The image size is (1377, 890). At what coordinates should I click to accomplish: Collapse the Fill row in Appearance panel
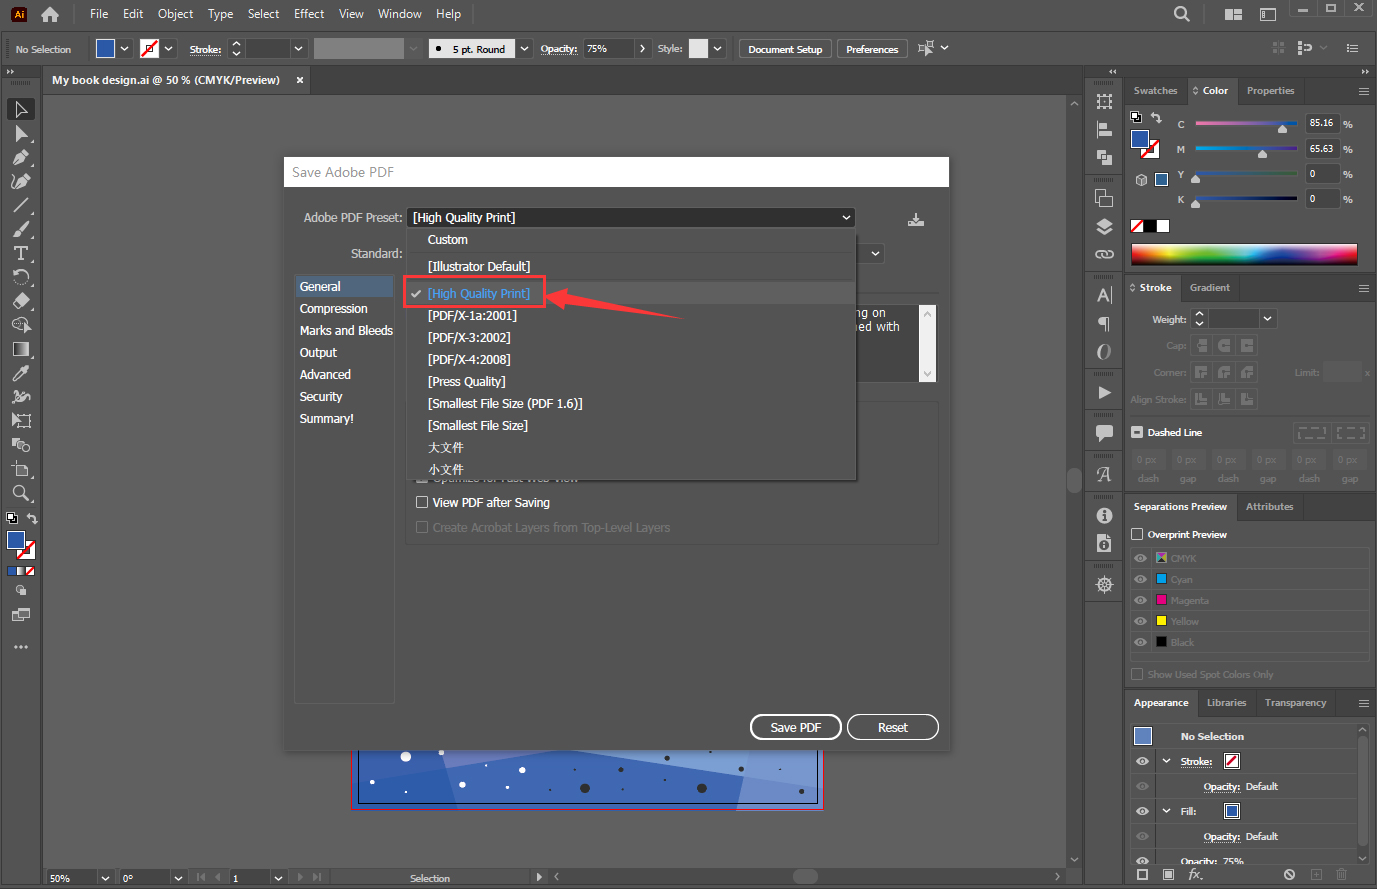point(1166,811)
